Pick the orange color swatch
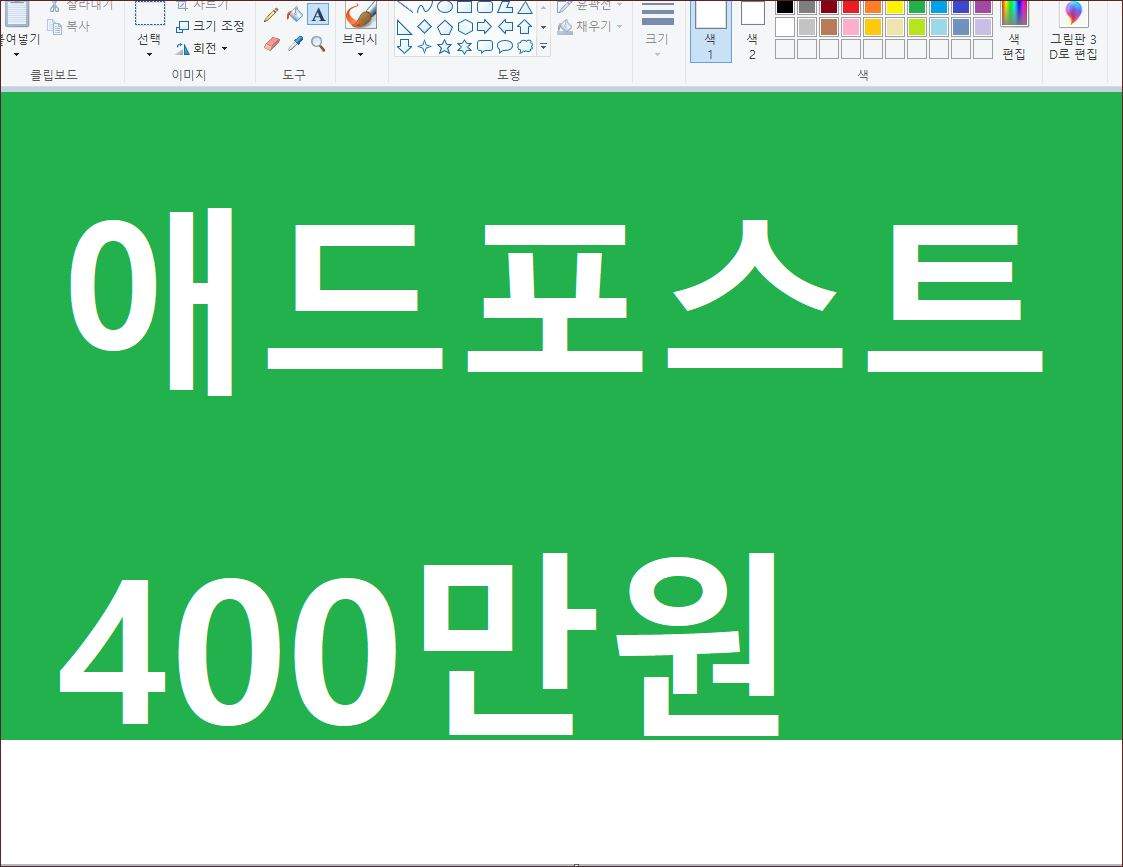Screen dimensions: 1123x867 point(873,6)
